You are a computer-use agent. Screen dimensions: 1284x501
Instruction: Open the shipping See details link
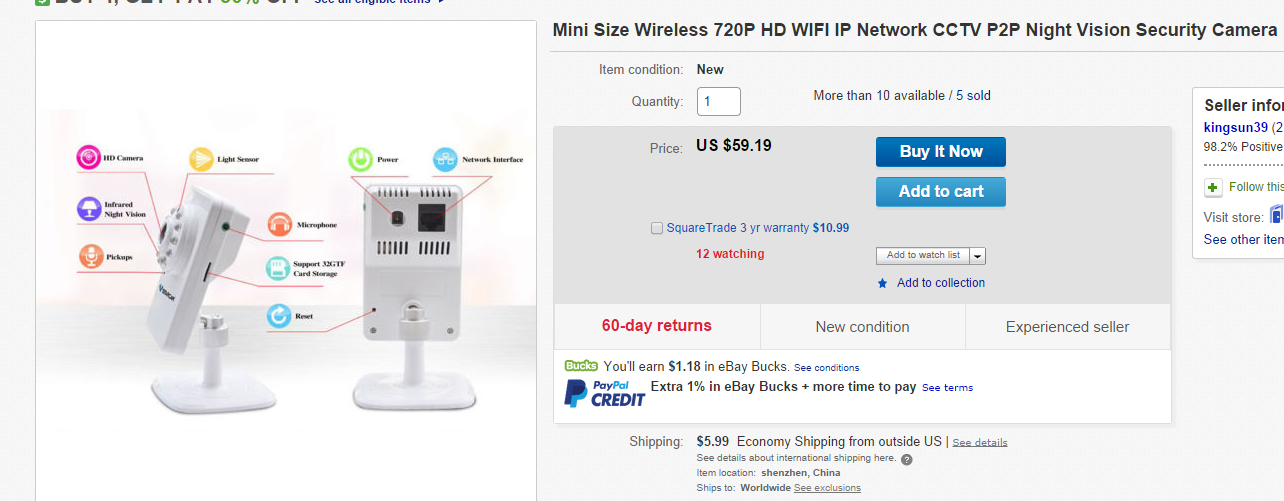coord(979,442)
